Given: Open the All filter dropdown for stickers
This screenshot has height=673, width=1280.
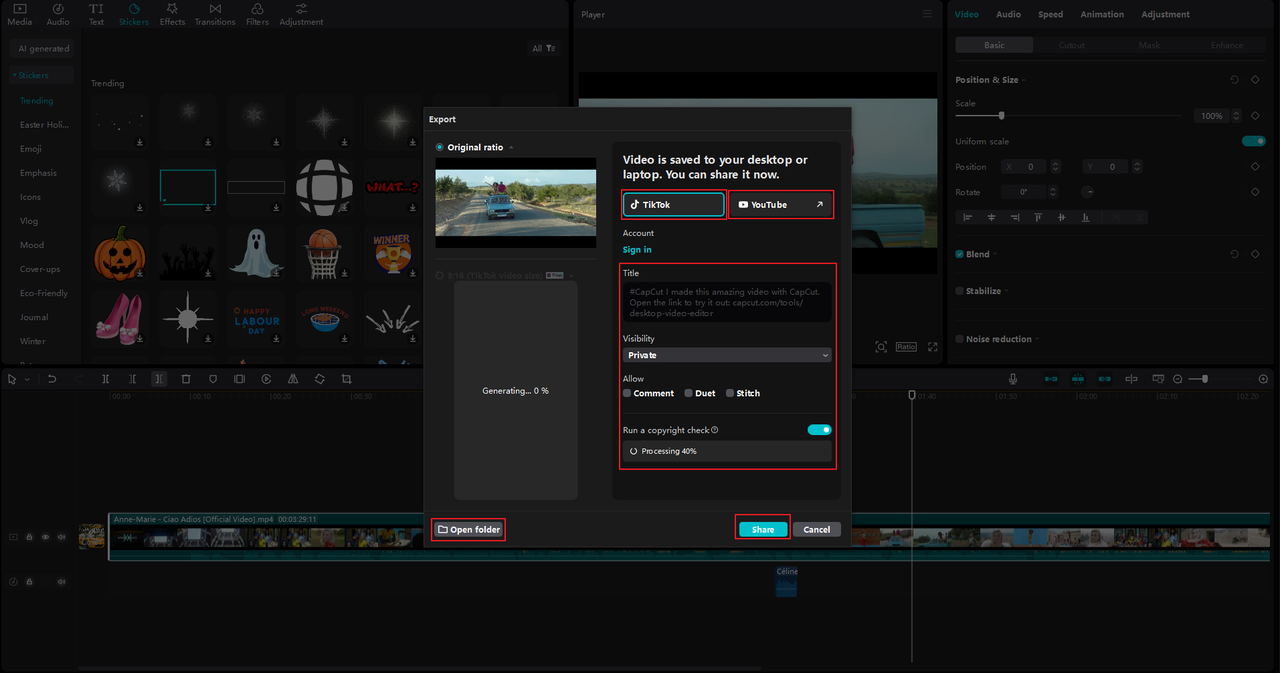Looking at the screenshot, I should pyautogui.click(x=544, y=48).
